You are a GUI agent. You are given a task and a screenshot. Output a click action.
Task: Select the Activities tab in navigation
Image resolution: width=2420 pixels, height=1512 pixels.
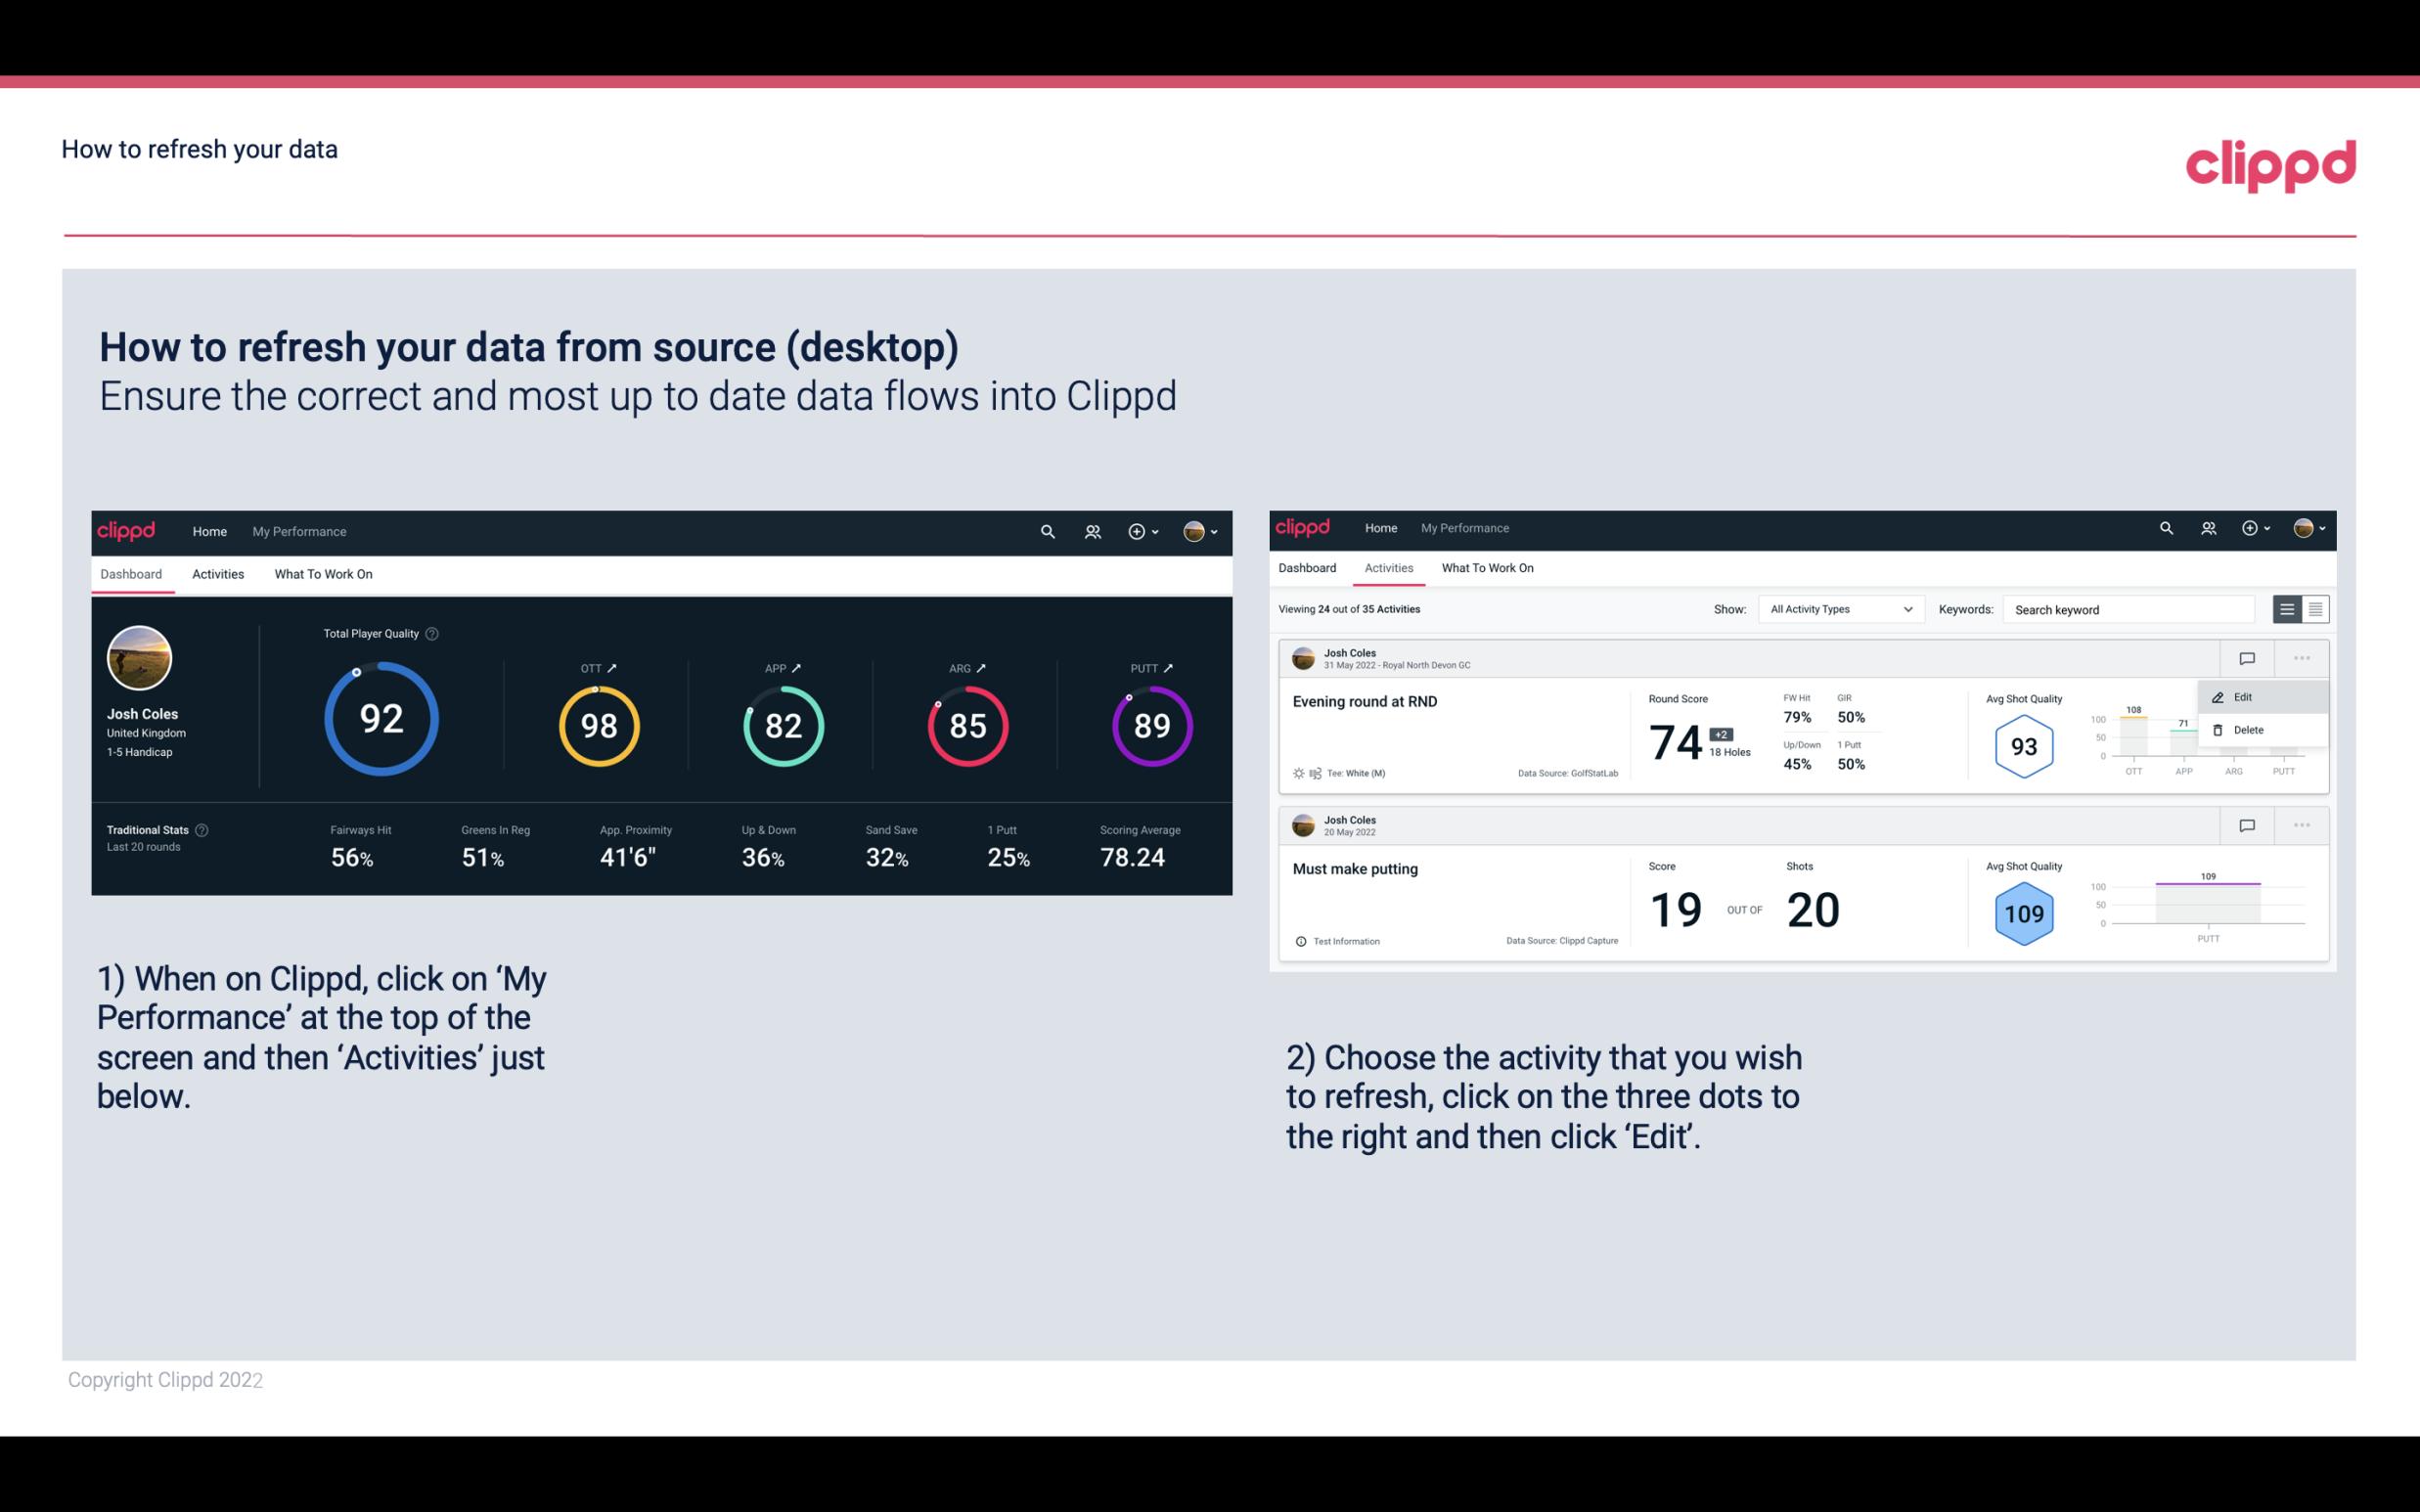[x=216, y=573]
